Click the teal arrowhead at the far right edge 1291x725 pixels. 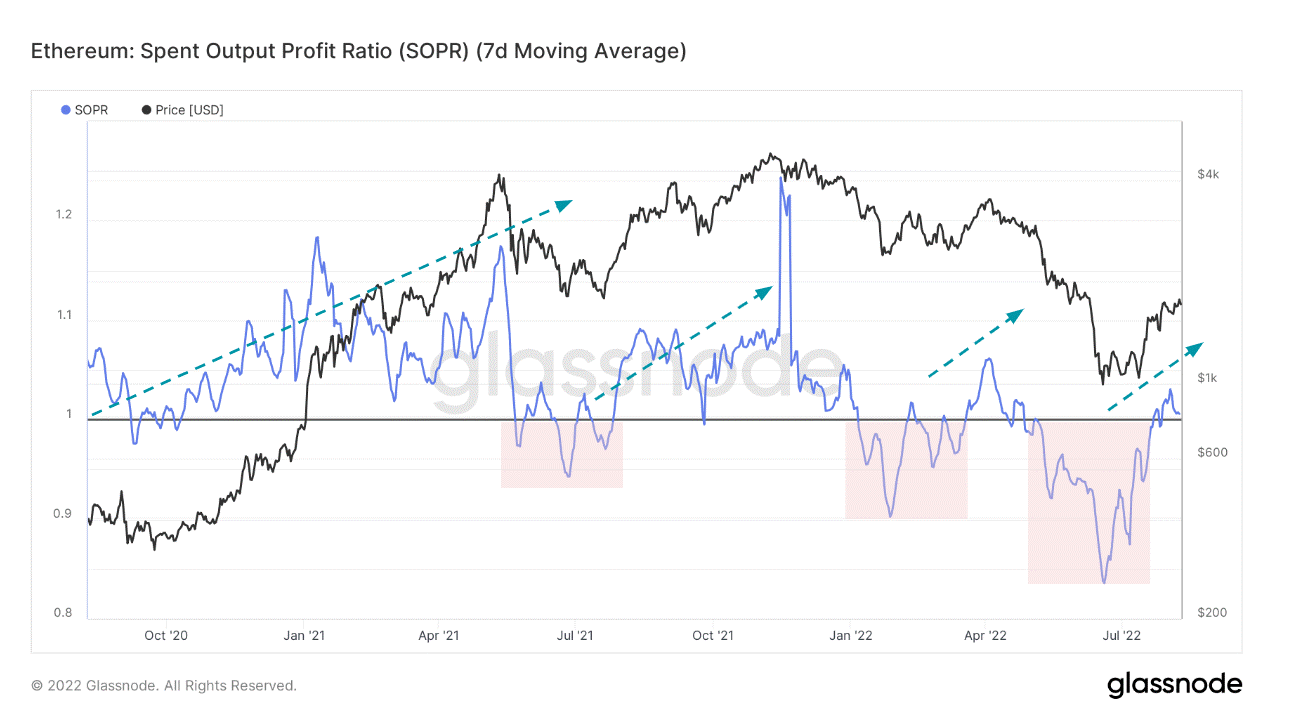pos(1194,347)
